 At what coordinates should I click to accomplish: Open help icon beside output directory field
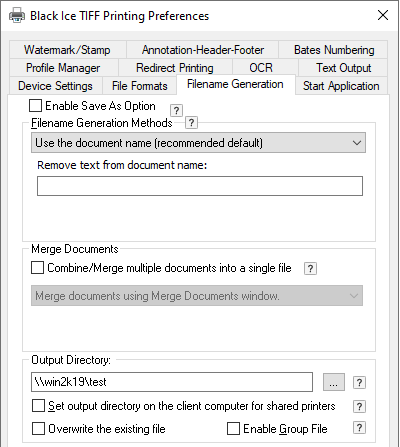click(359, 382)
